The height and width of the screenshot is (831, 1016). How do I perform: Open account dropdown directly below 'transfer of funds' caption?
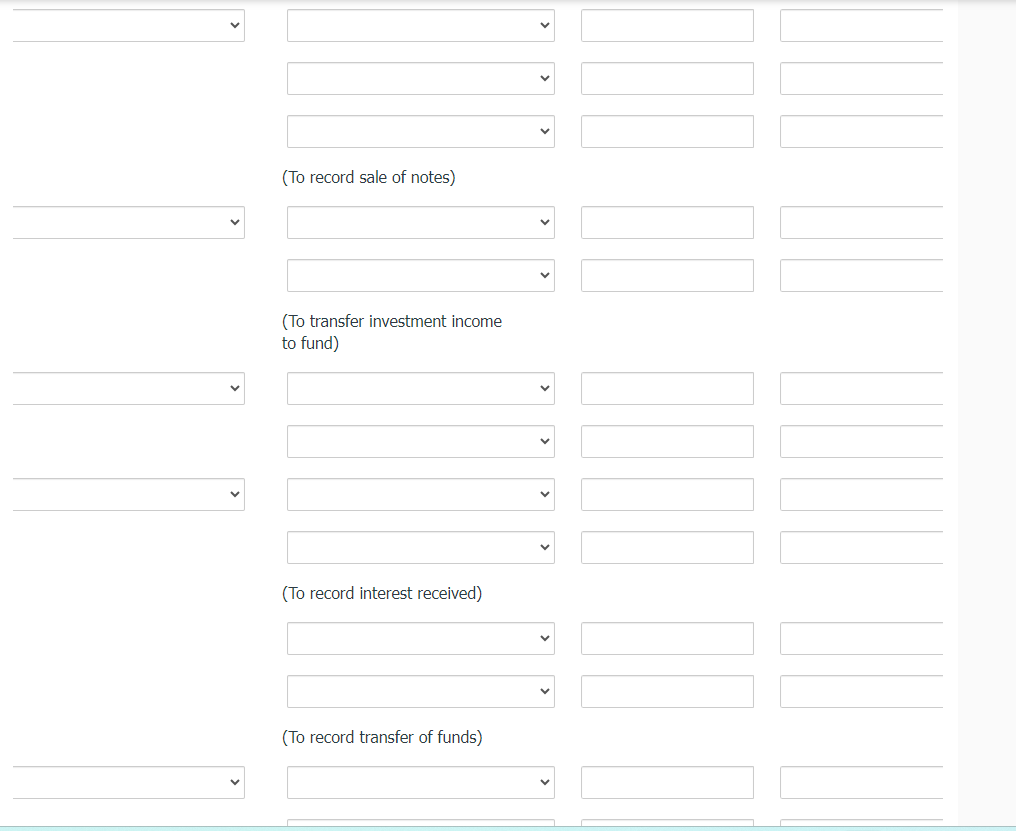[x=421, y=782]
